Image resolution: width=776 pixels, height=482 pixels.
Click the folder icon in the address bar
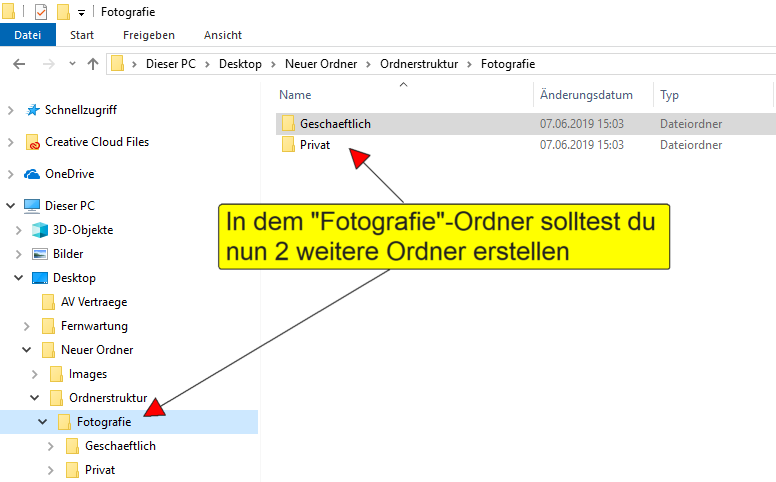(x=117, y=63)
